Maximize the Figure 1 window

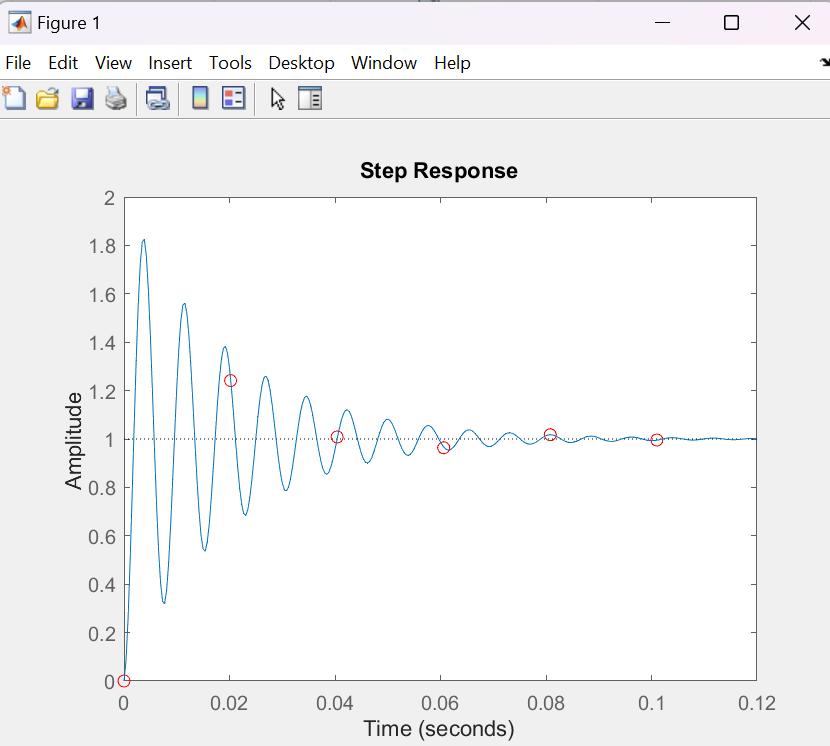pyautogui.click(x=731, y=22)
